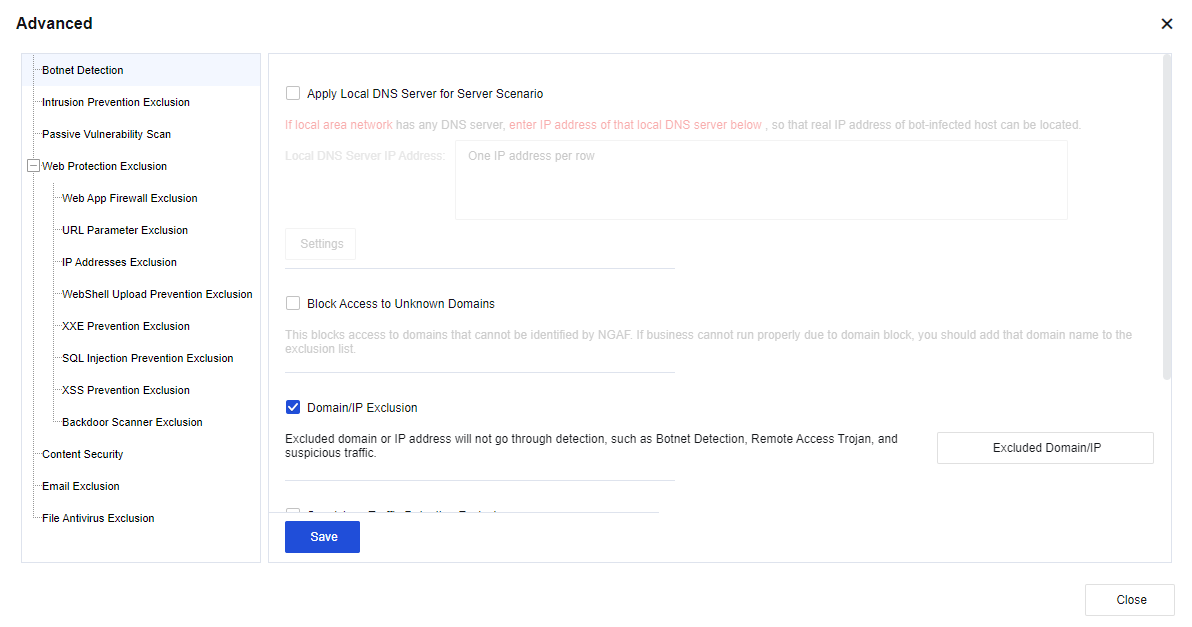This screenshot has height=627, width=1192.
Task: Open File Antivirus Exclusion page
Action: click(x=98, y=518)
